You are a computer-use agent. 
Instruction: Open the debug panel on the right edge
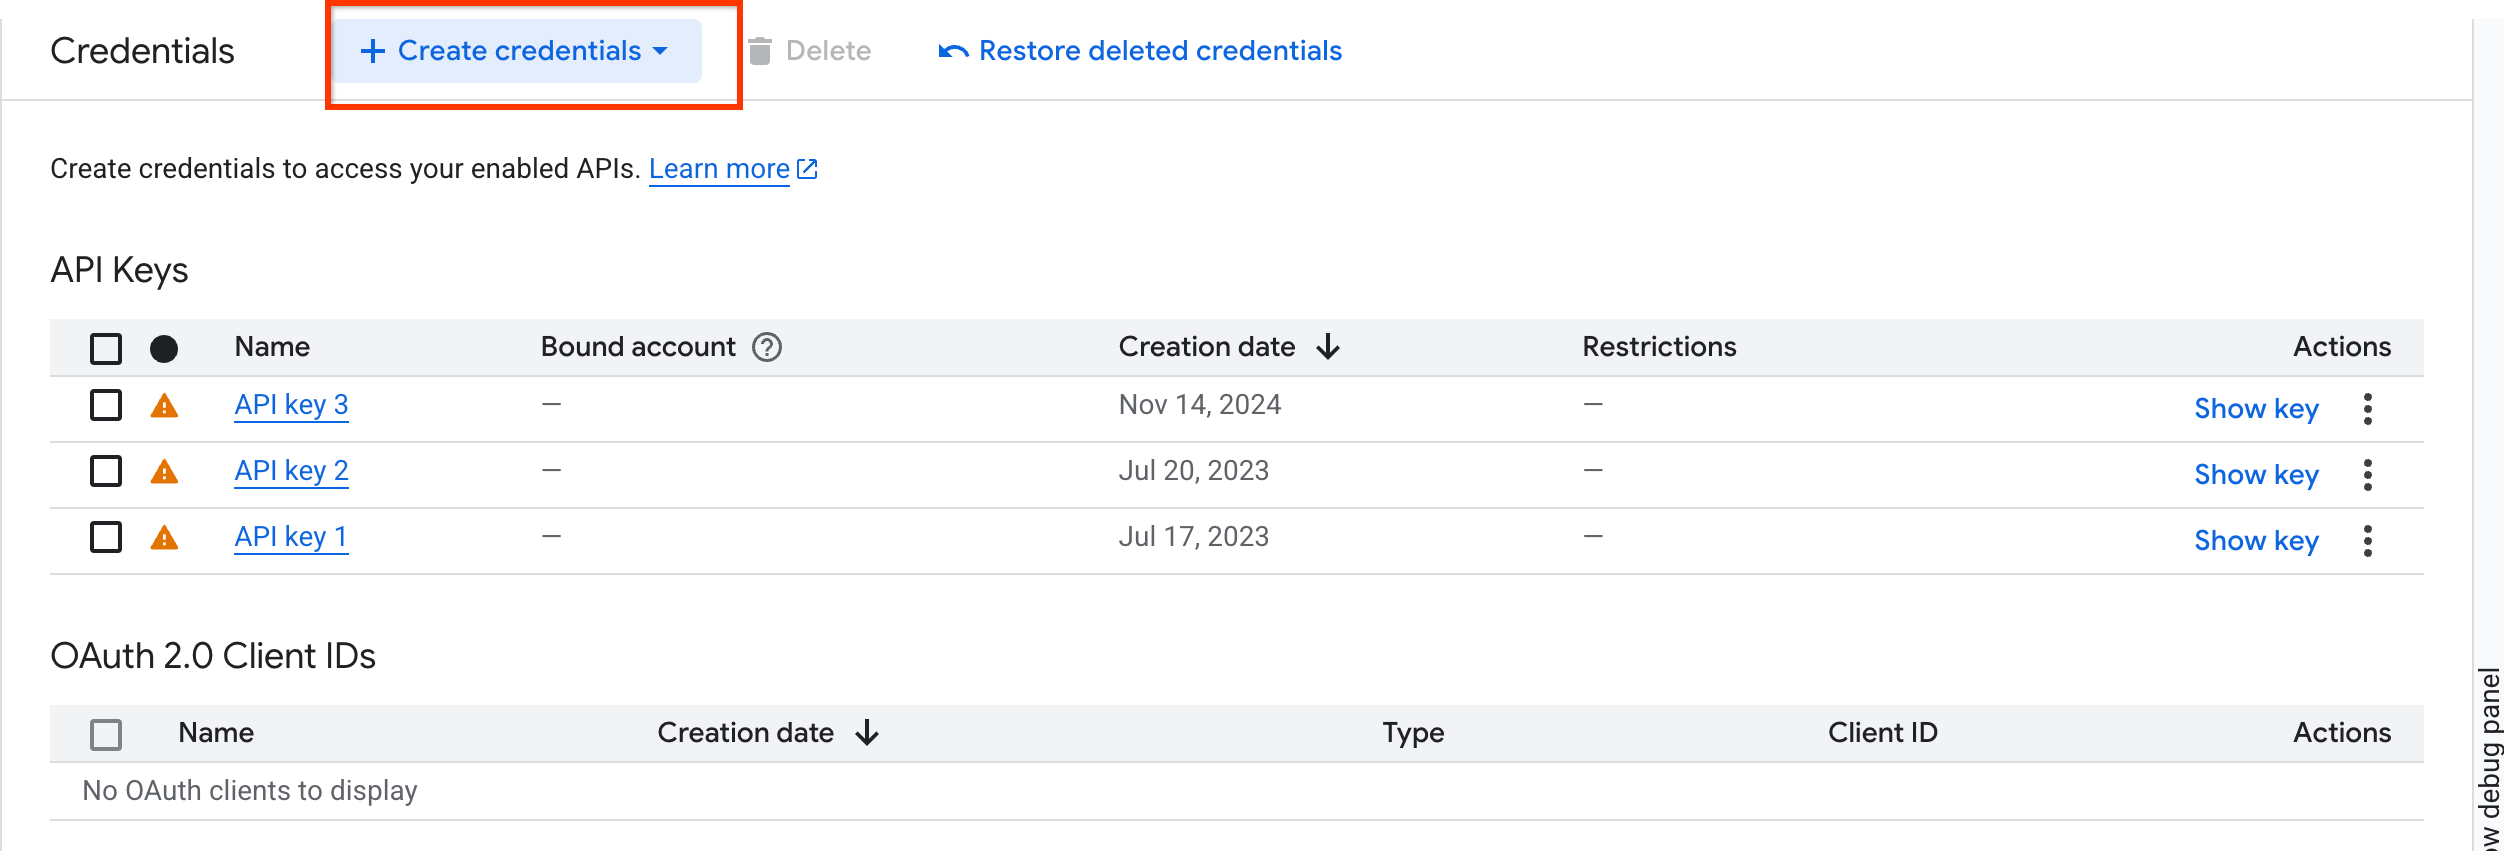[2489, 760]
